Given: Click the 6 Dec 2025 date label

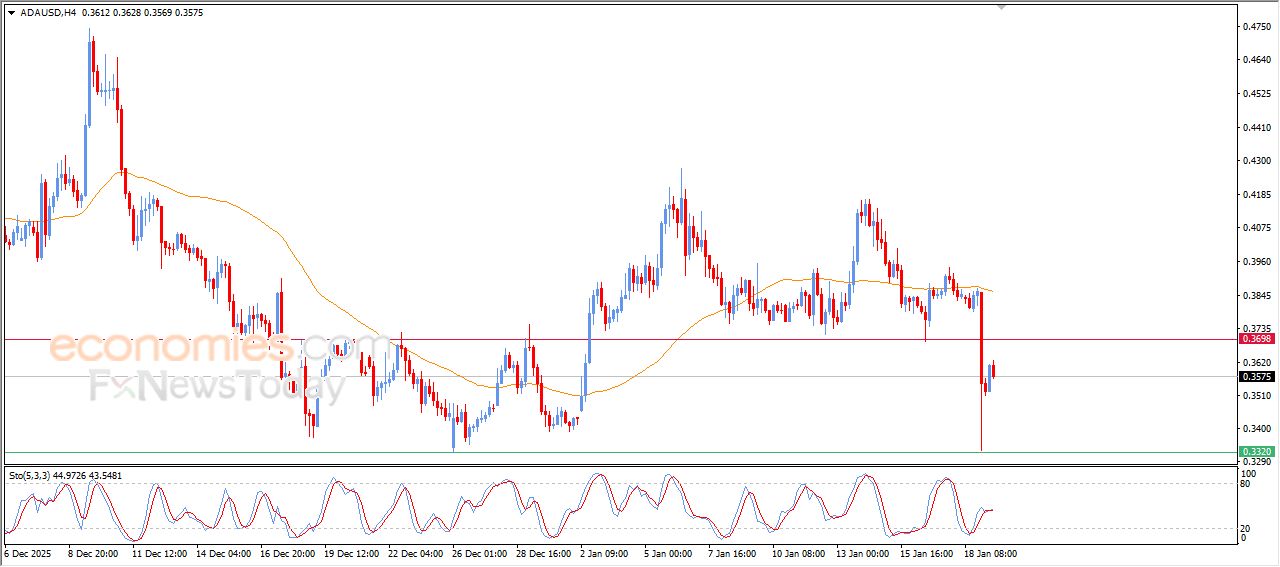Looking at the screenshot, I should tap(28, 553).
